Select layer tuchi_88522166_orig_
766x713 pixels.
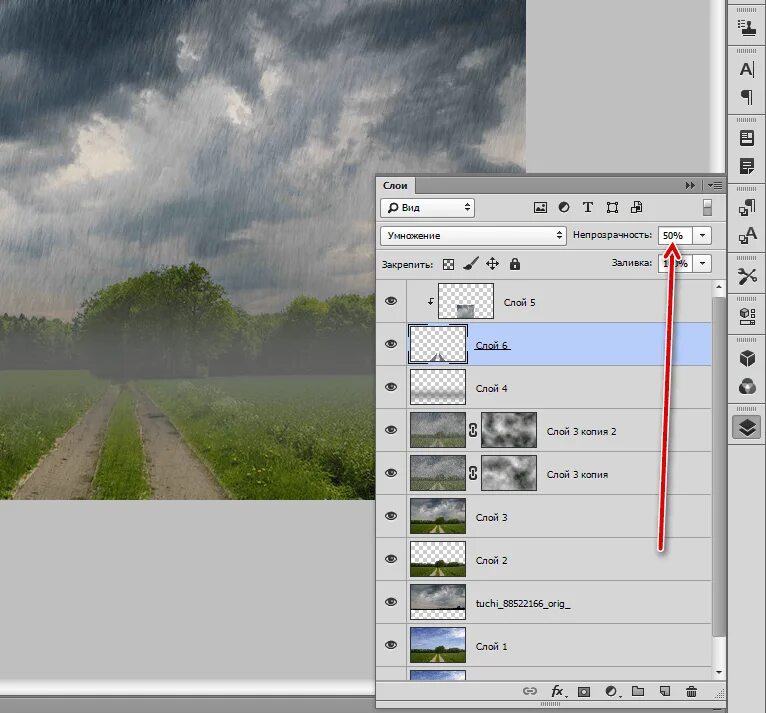[x=559, y=602]
